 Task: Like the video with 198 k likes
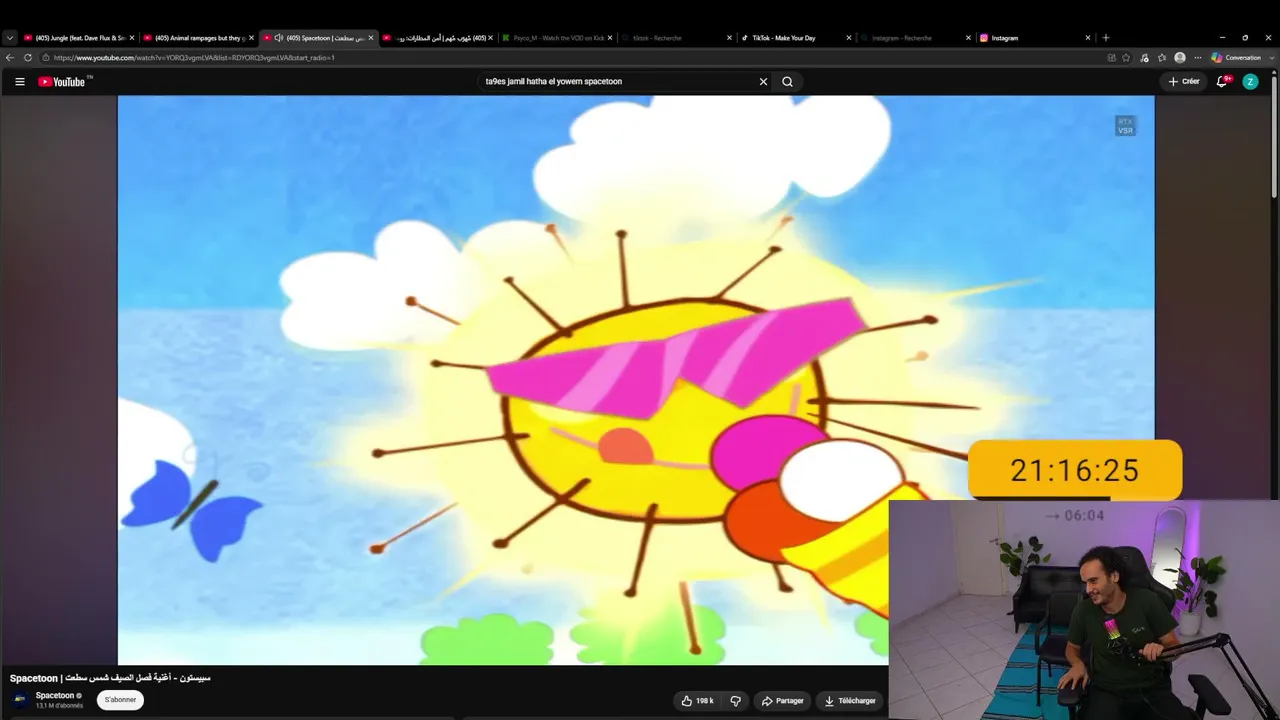pyautogui.click(x=698, y=701)
